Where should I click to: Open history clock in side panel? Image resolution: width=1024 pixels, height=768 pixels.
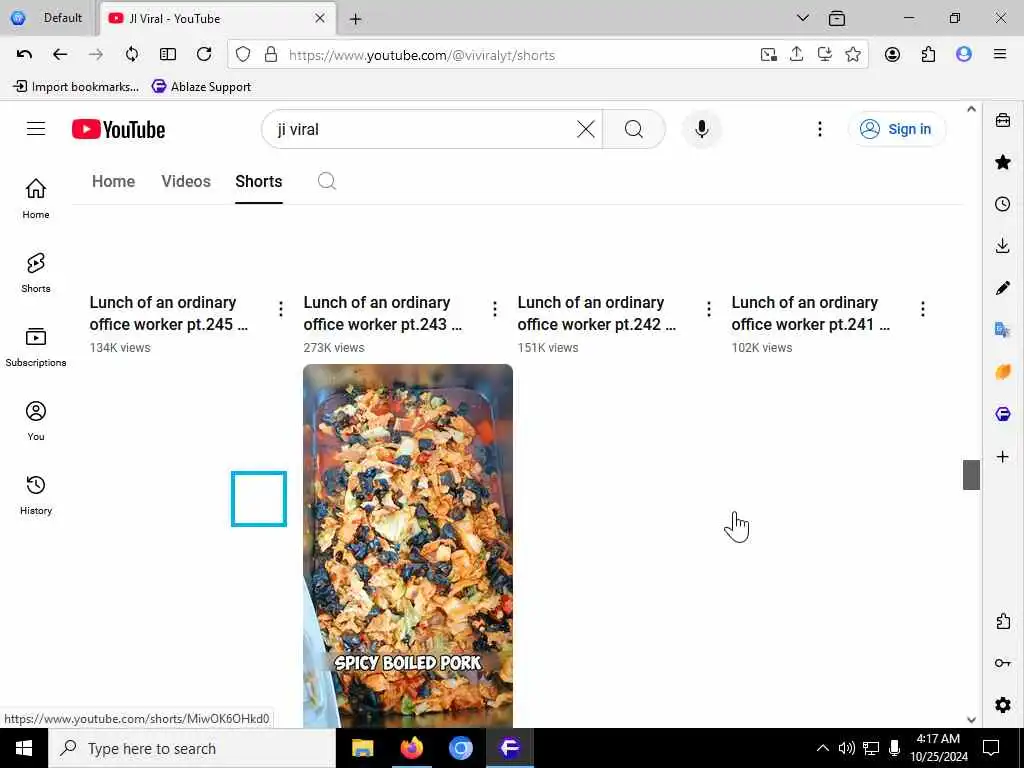1002,204
